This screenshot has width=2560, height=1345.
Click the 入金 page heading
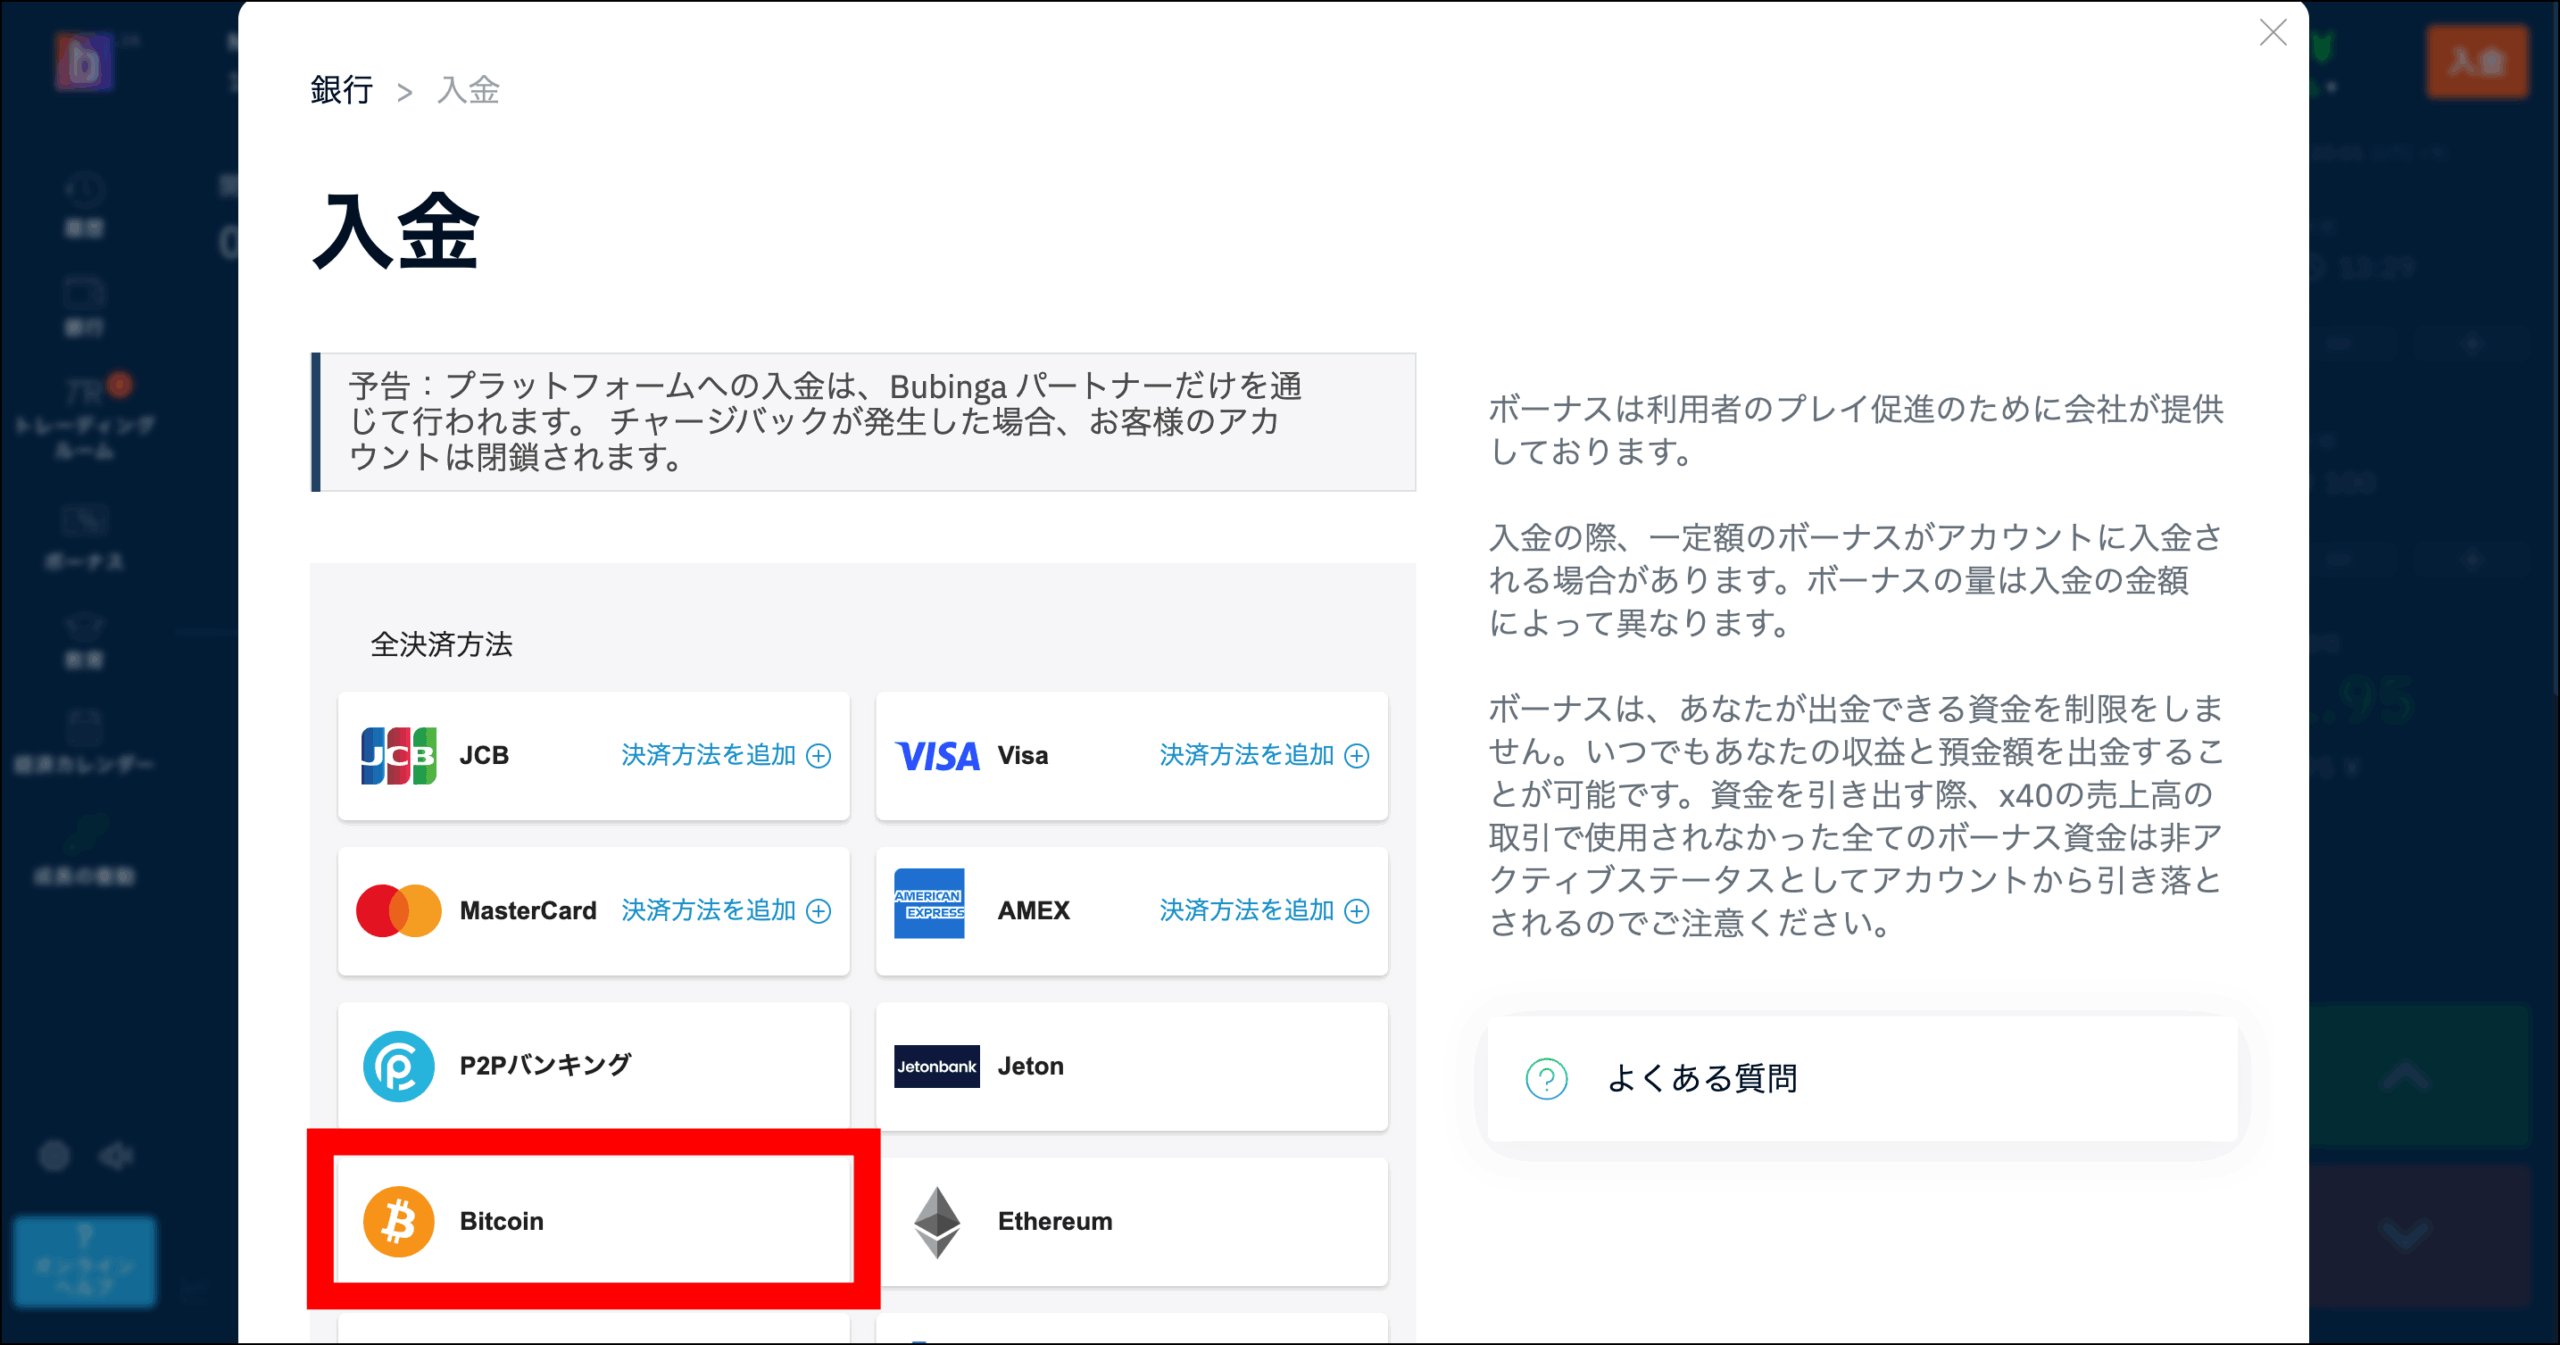tap(396, 232)
